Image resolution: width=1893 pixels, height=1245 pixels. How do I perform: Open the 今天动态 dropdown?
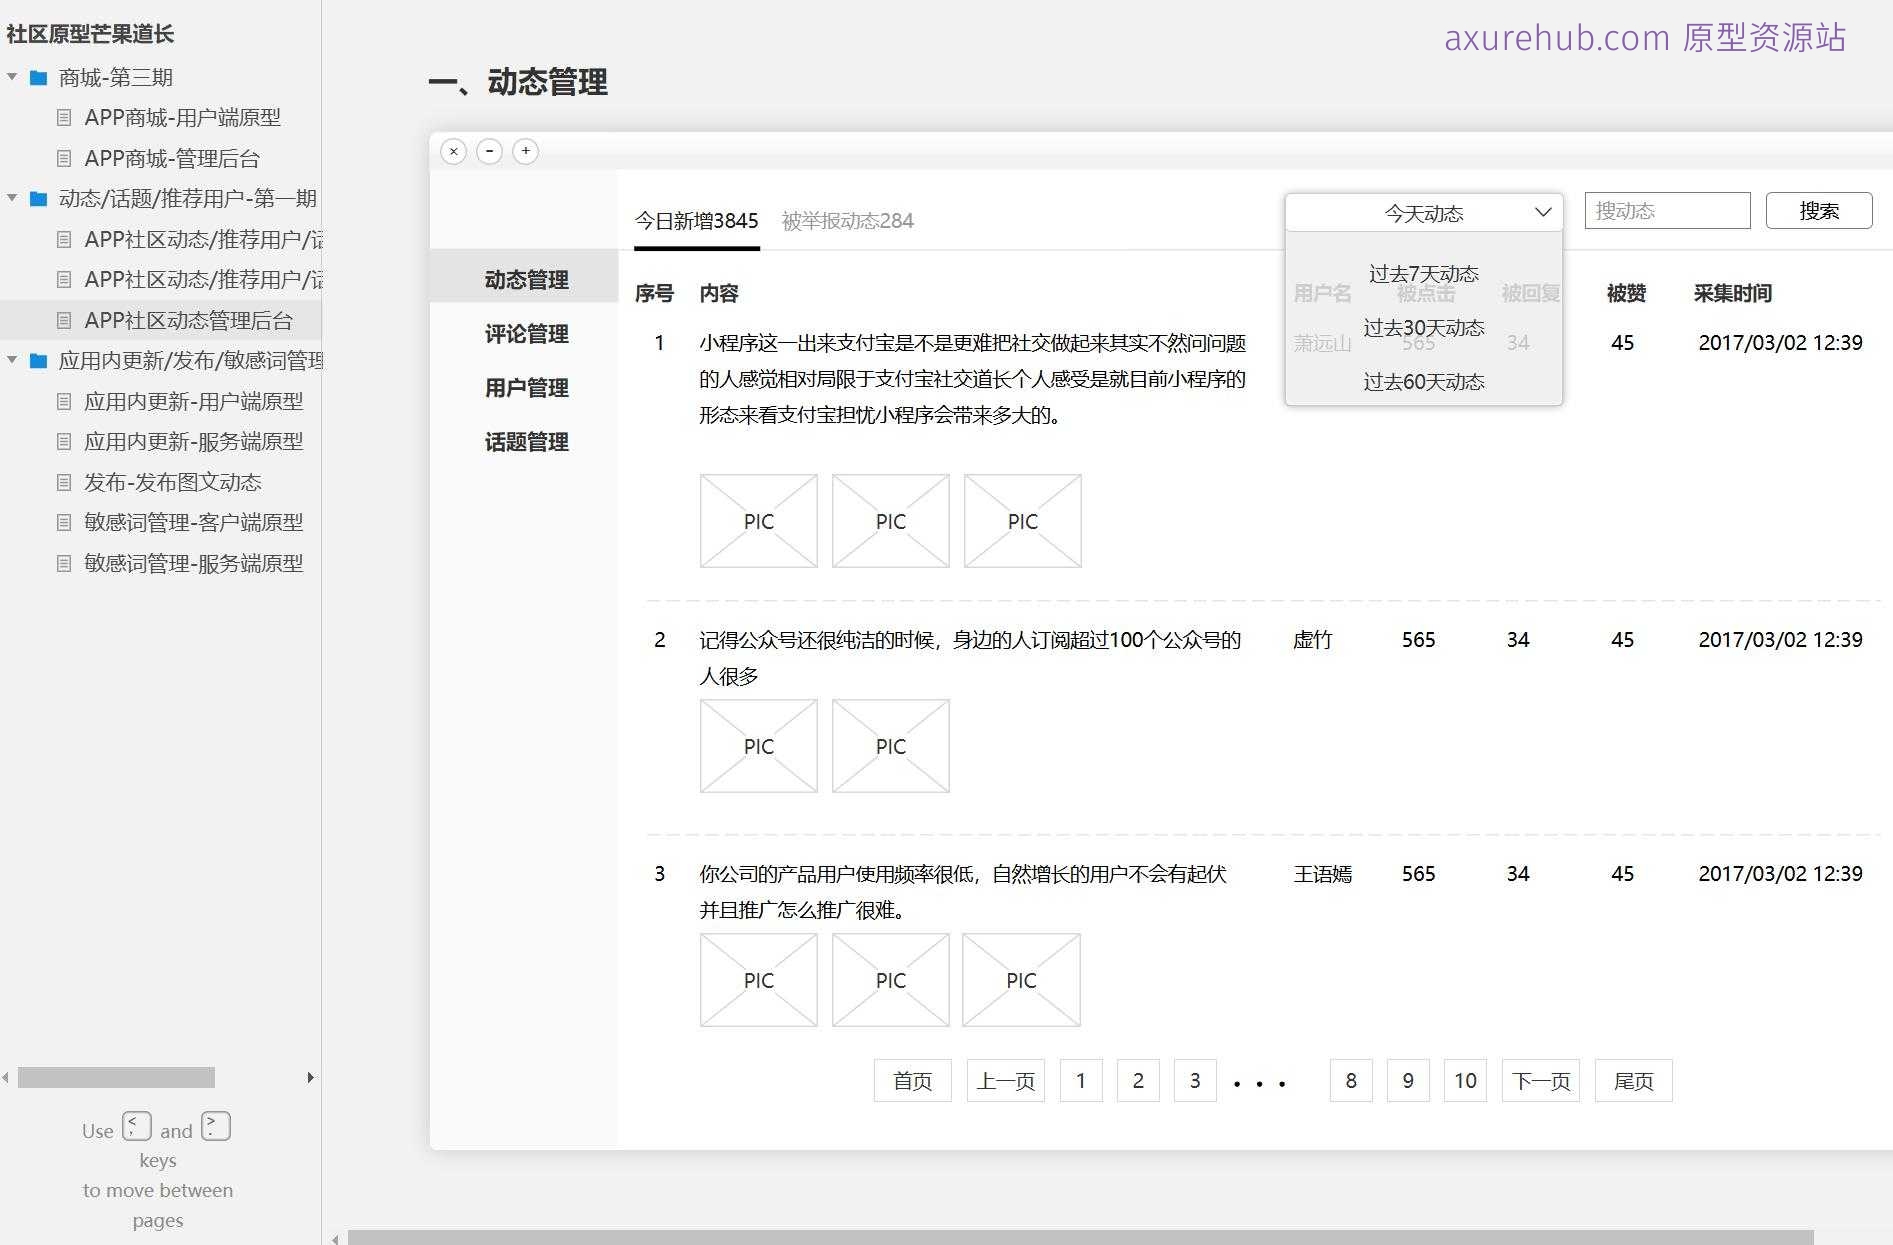pos(1422,212)
